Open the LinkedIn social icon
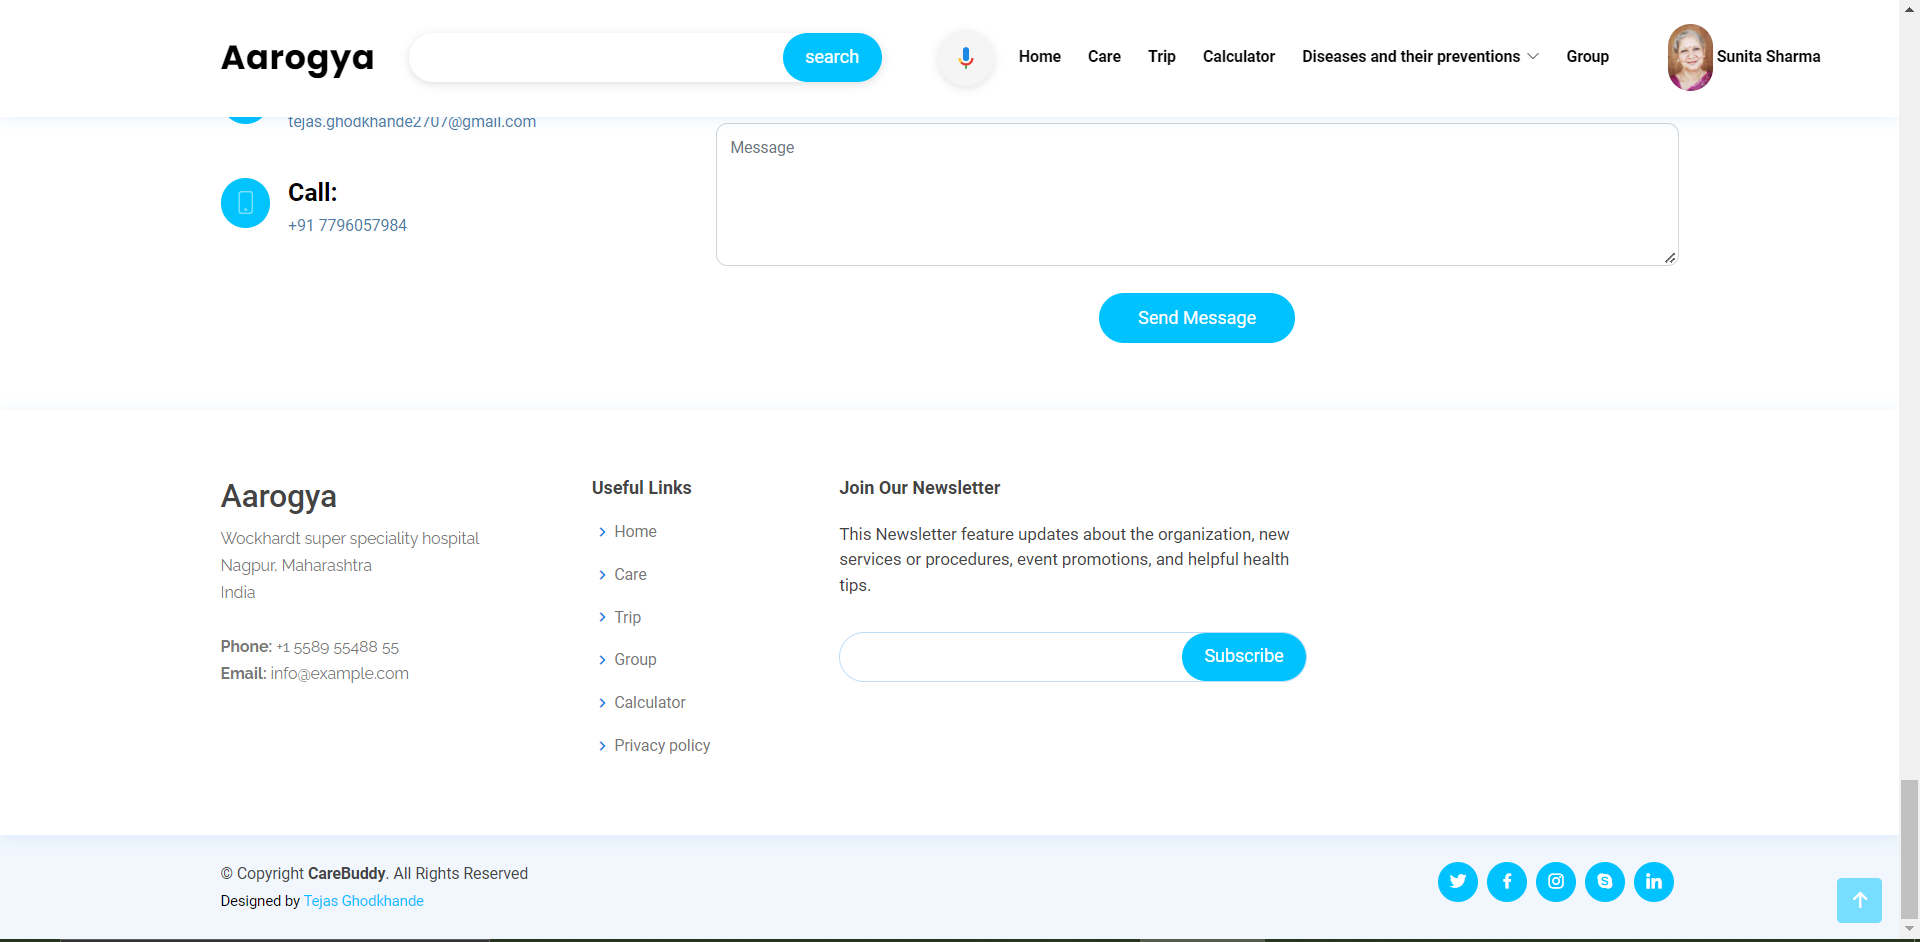The height and width of the screenshot is (942, 1920). pyautogui.click(x=1653, y=881)
